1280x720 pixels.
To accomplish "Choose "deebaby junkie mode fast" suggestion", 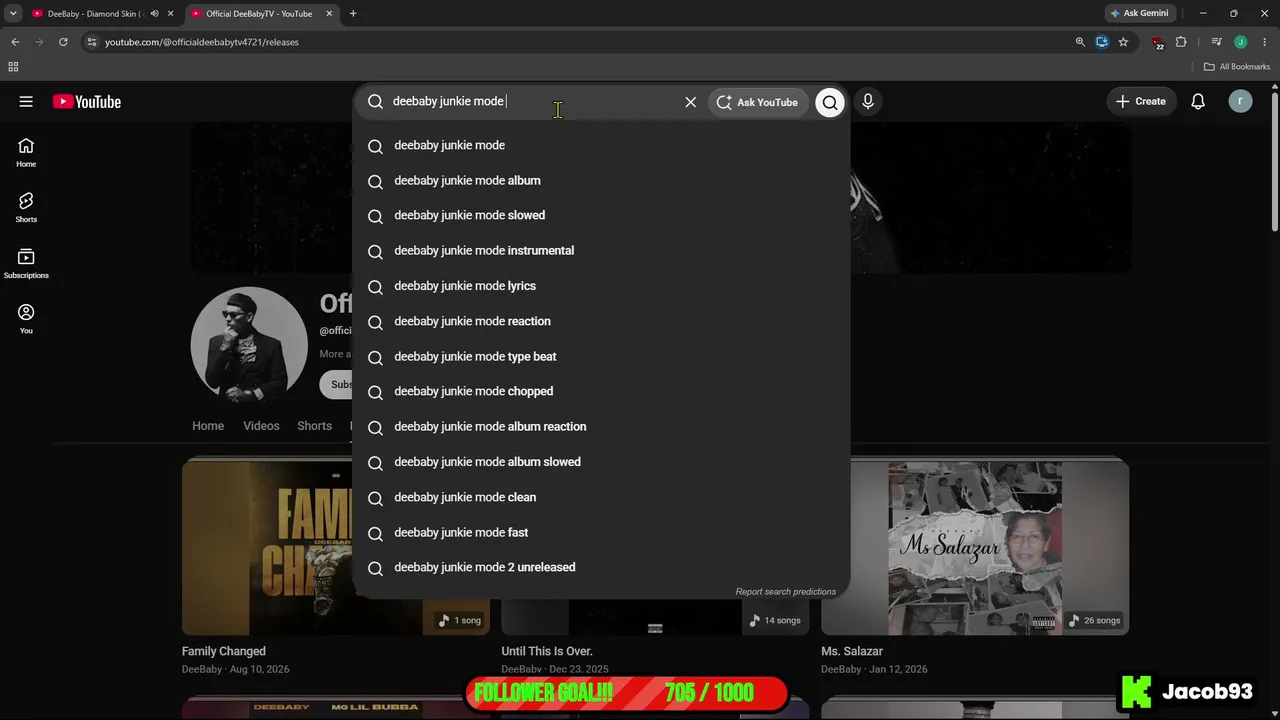I will point(601,532).
